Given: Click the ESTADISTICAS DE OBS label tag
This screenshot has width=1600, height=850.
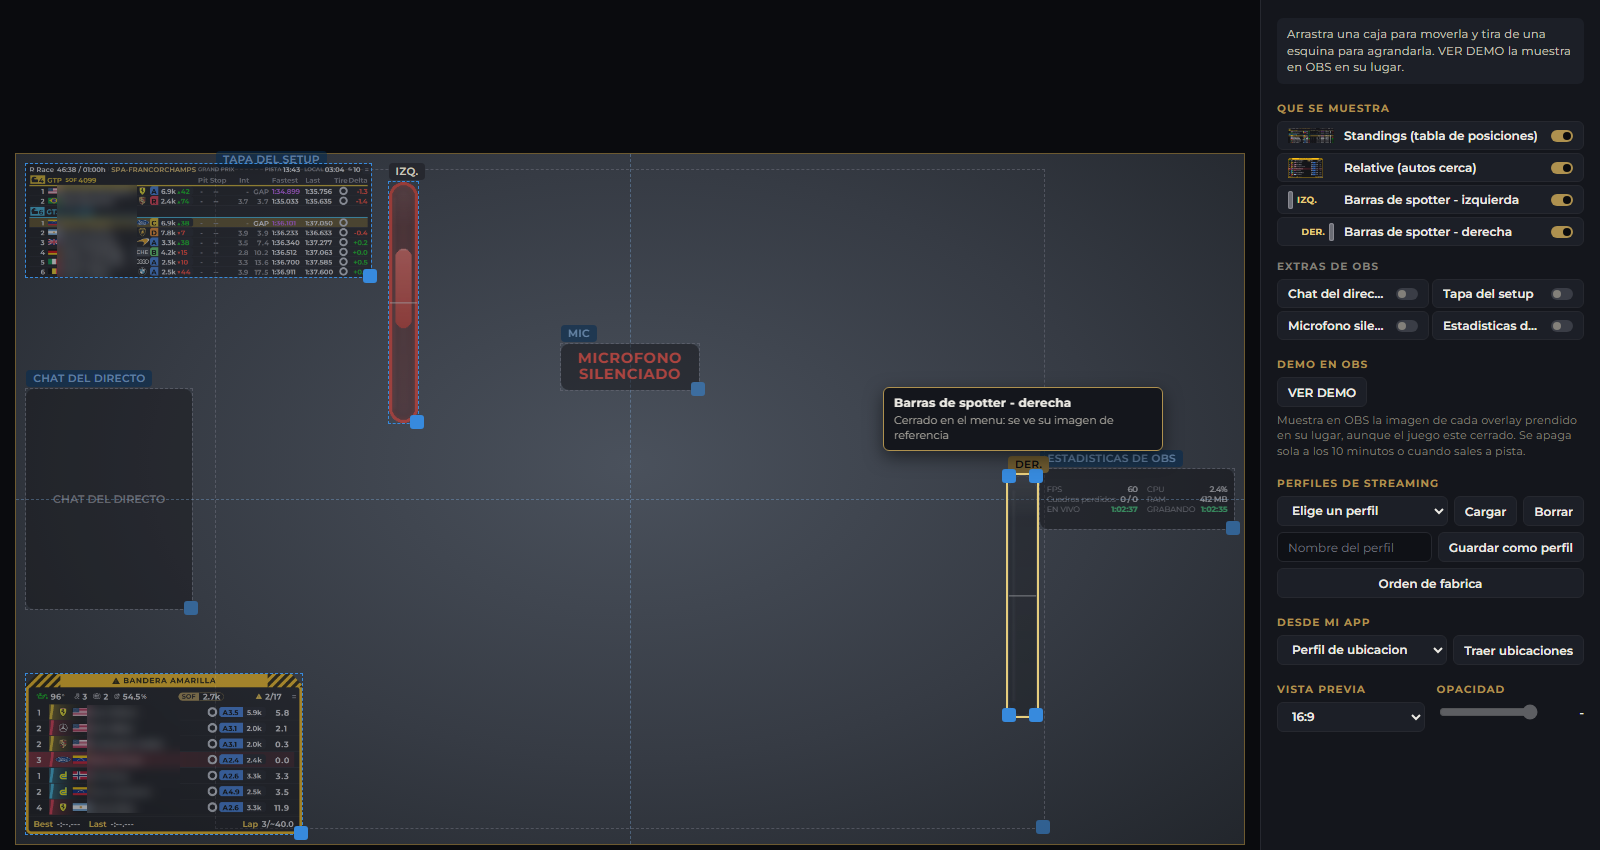Looking at the screenshot, I should [x=1112, y=459].
